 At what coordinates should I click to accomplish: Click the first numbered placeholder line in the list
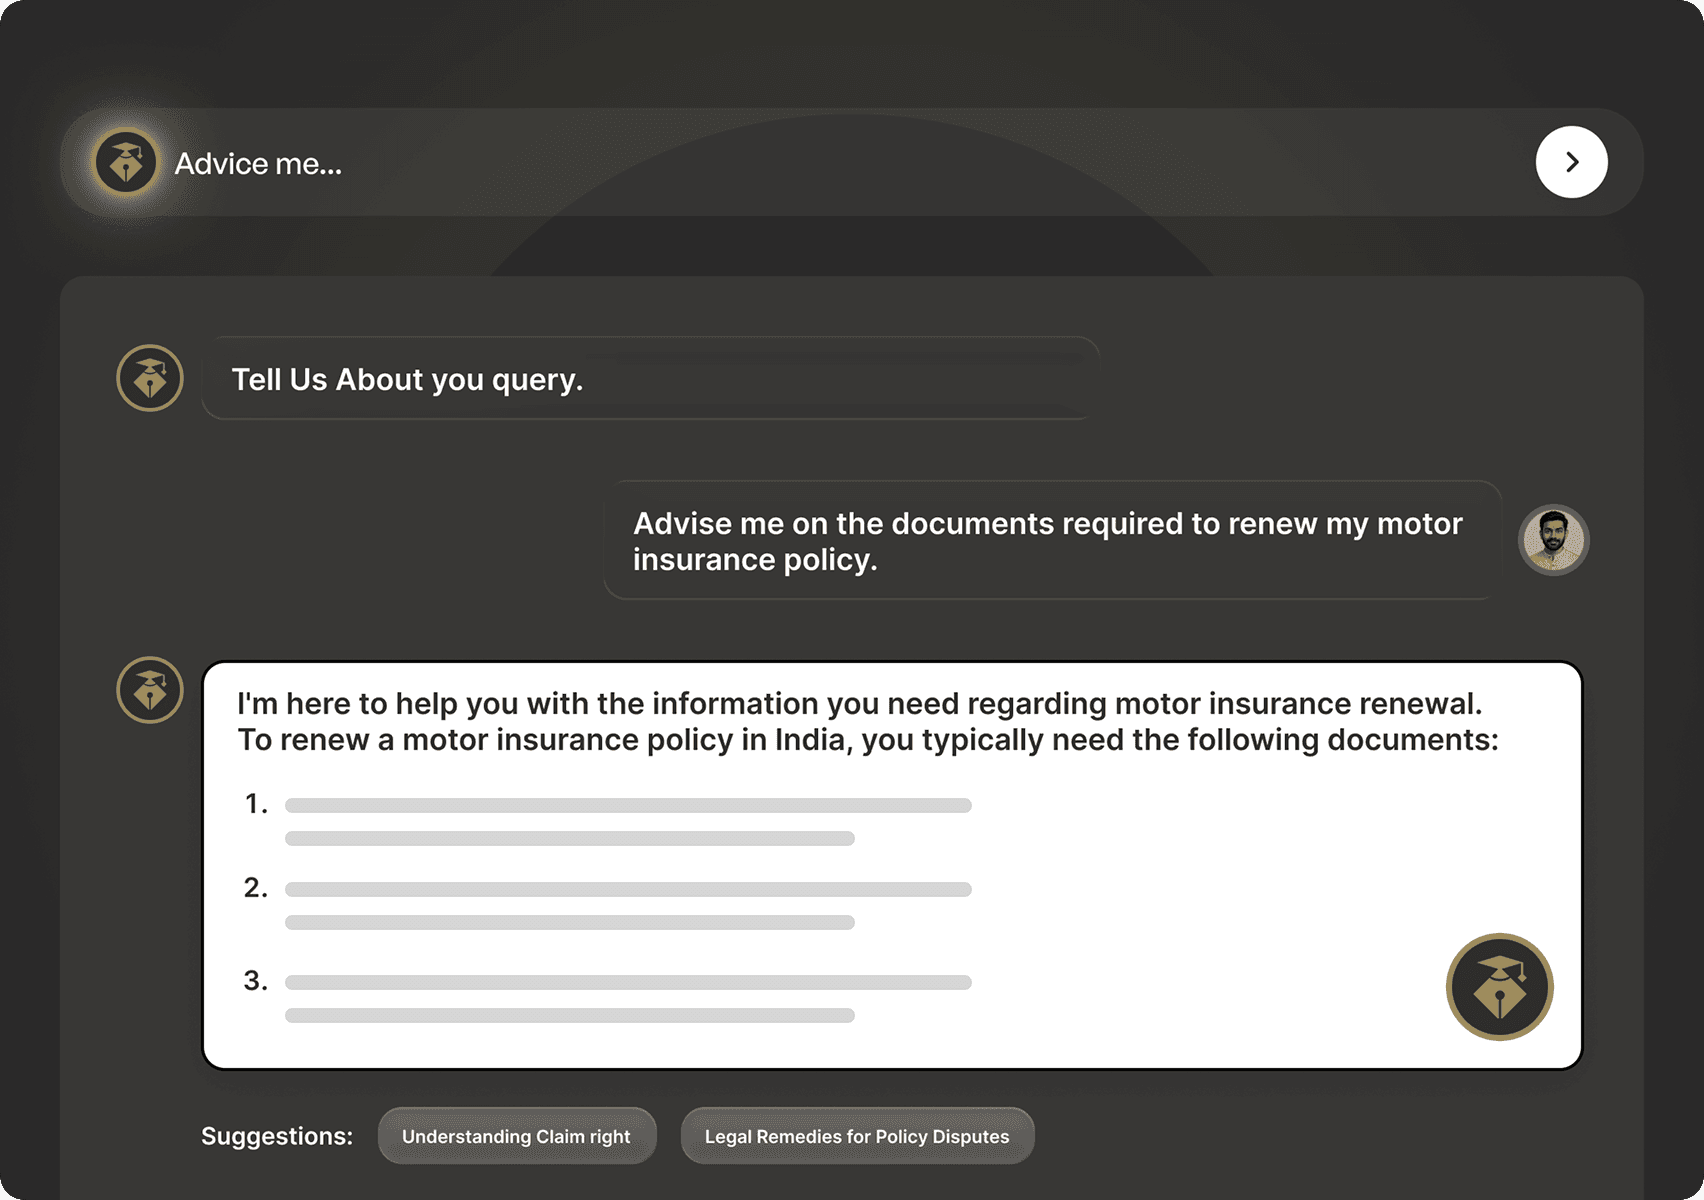tap(628, 804)
